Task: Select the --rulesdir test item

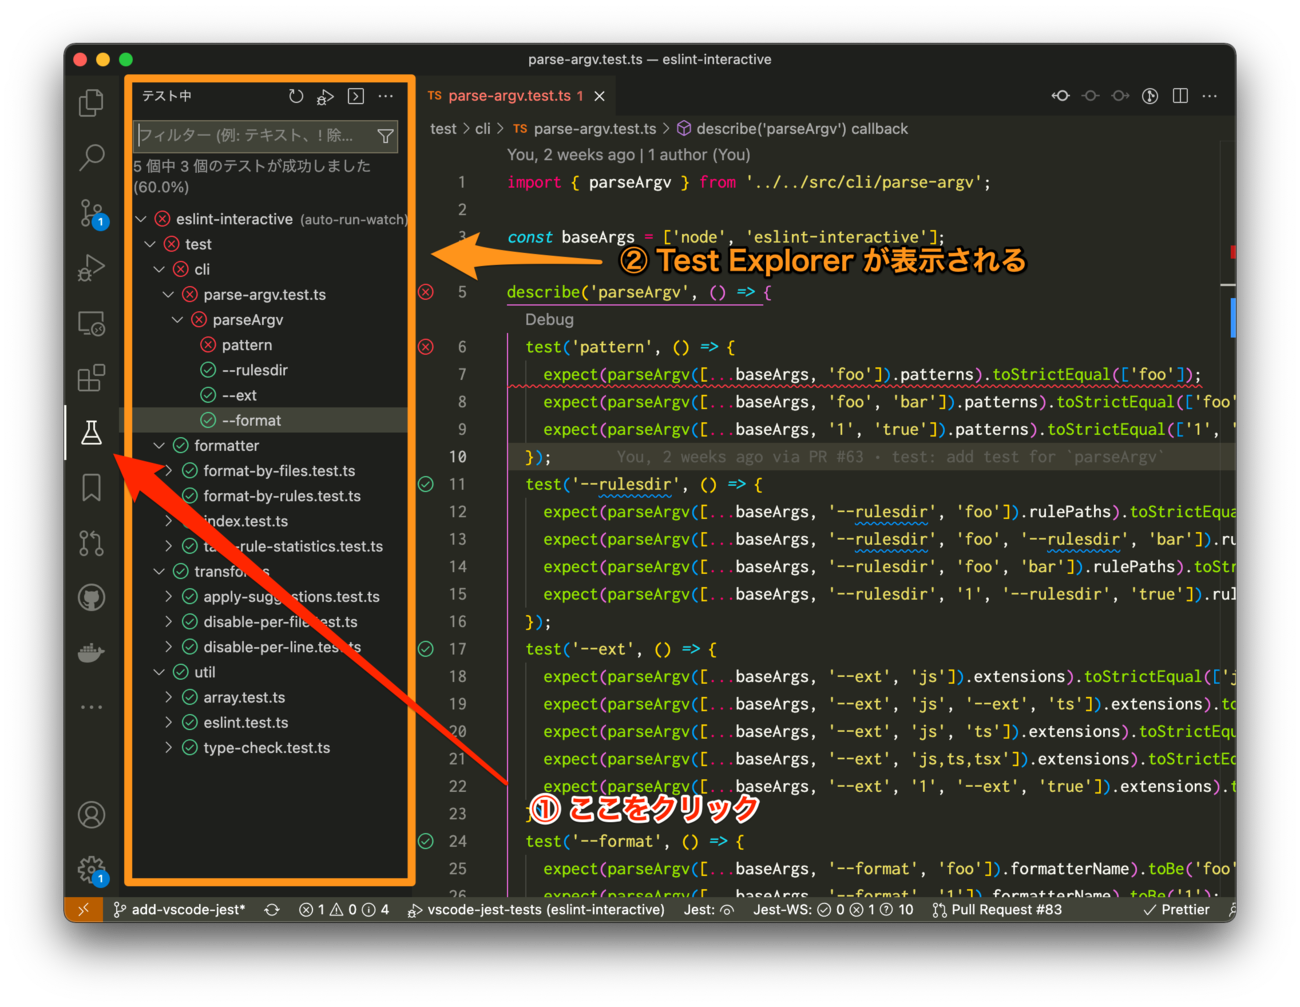Action: (255, 370)
